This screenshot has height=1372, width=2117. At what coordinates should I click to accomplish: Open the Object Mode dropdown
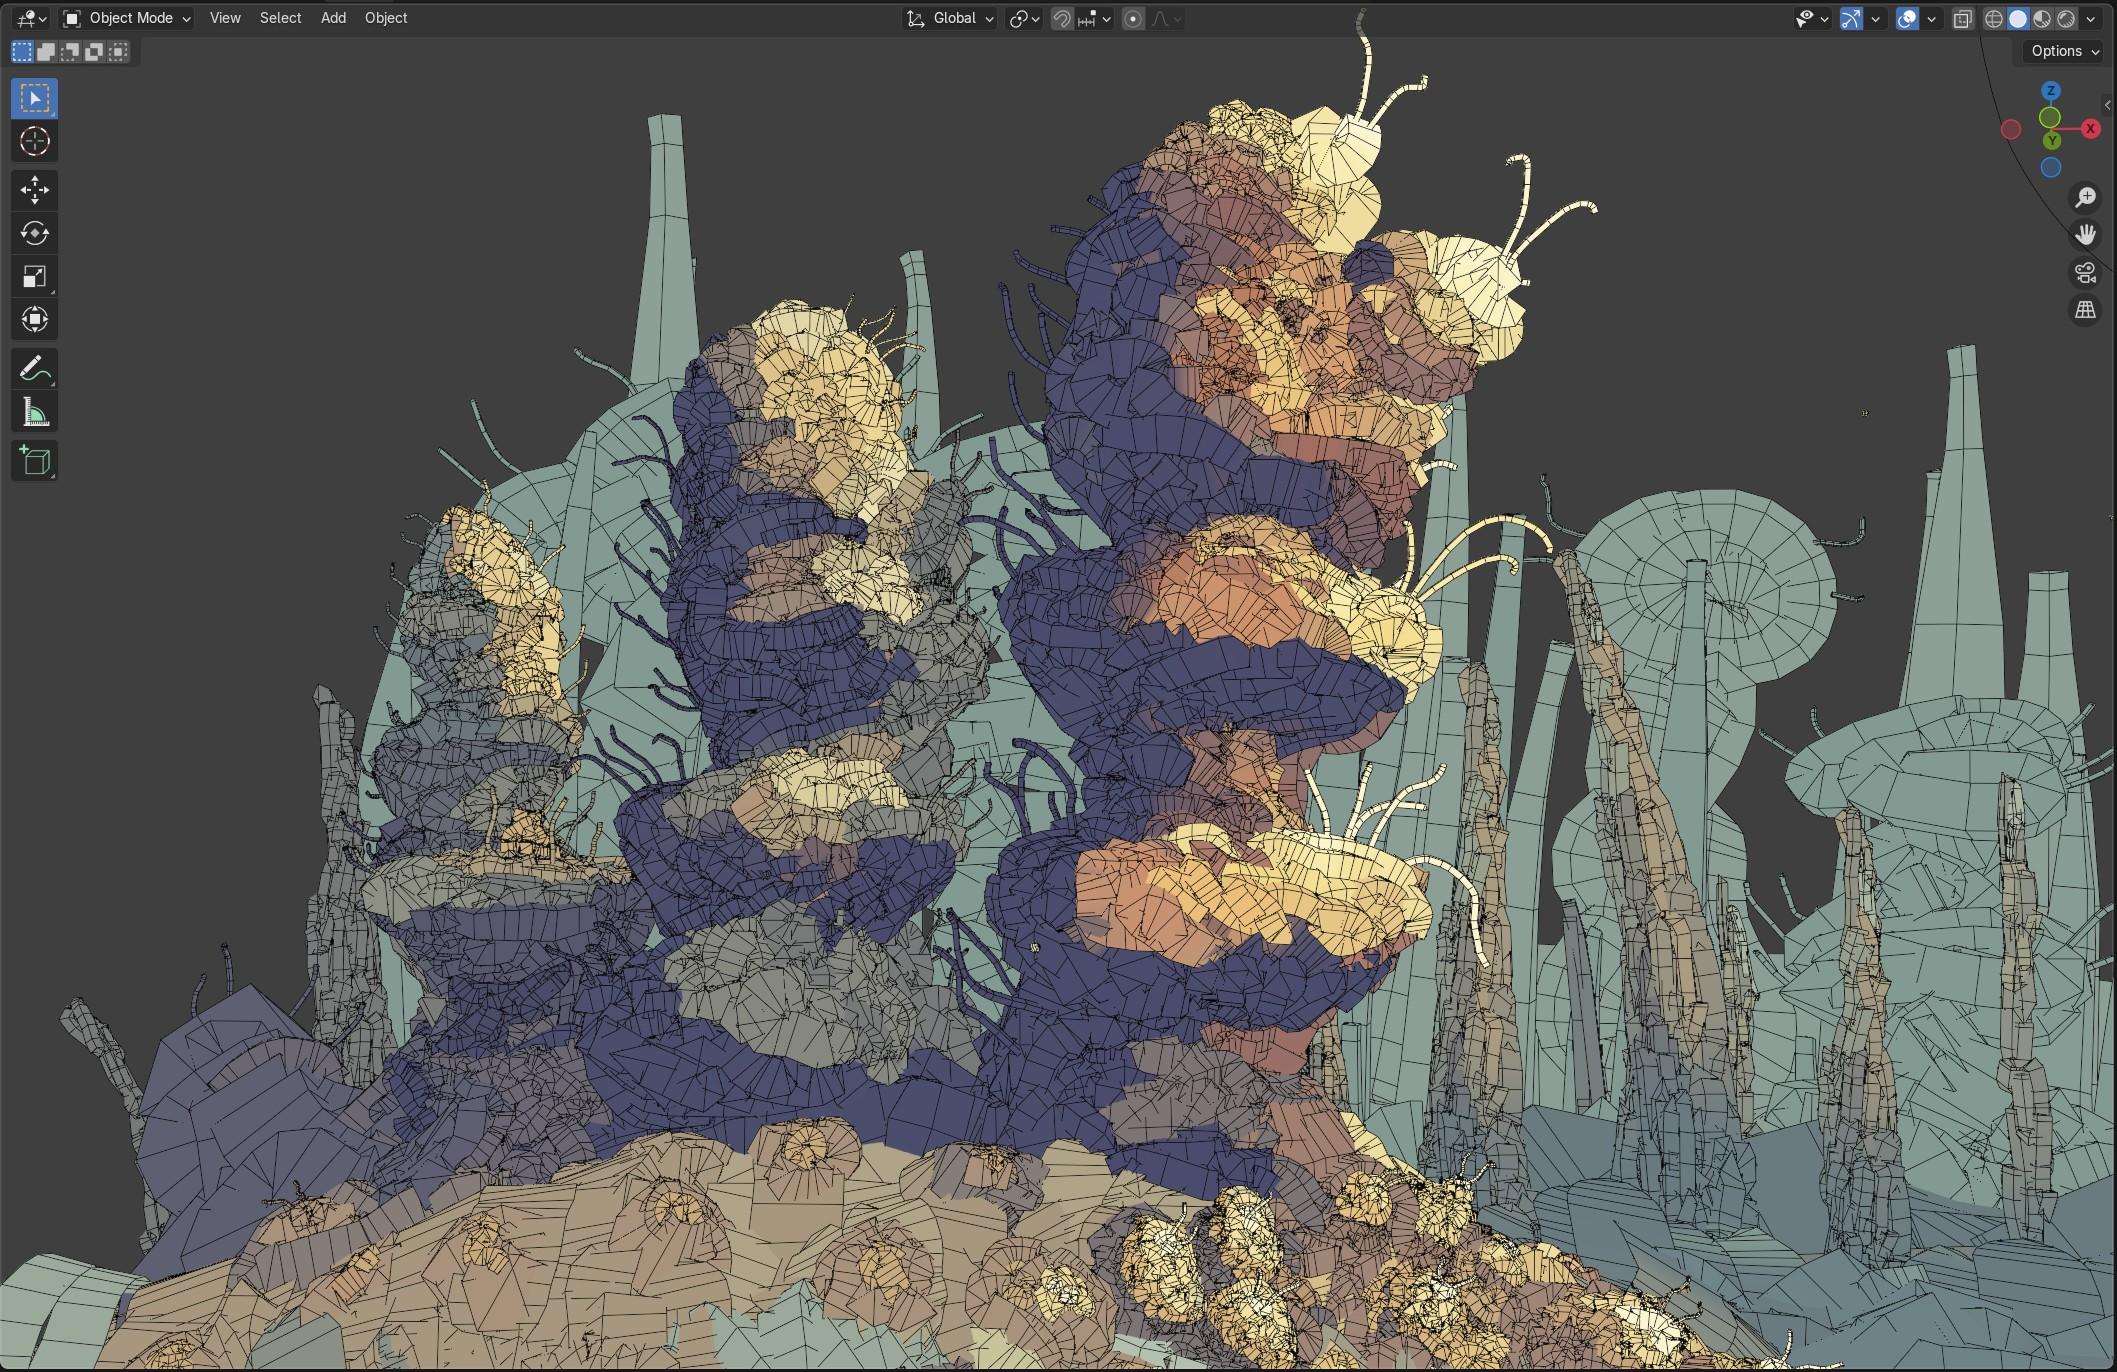coord(126,18)
